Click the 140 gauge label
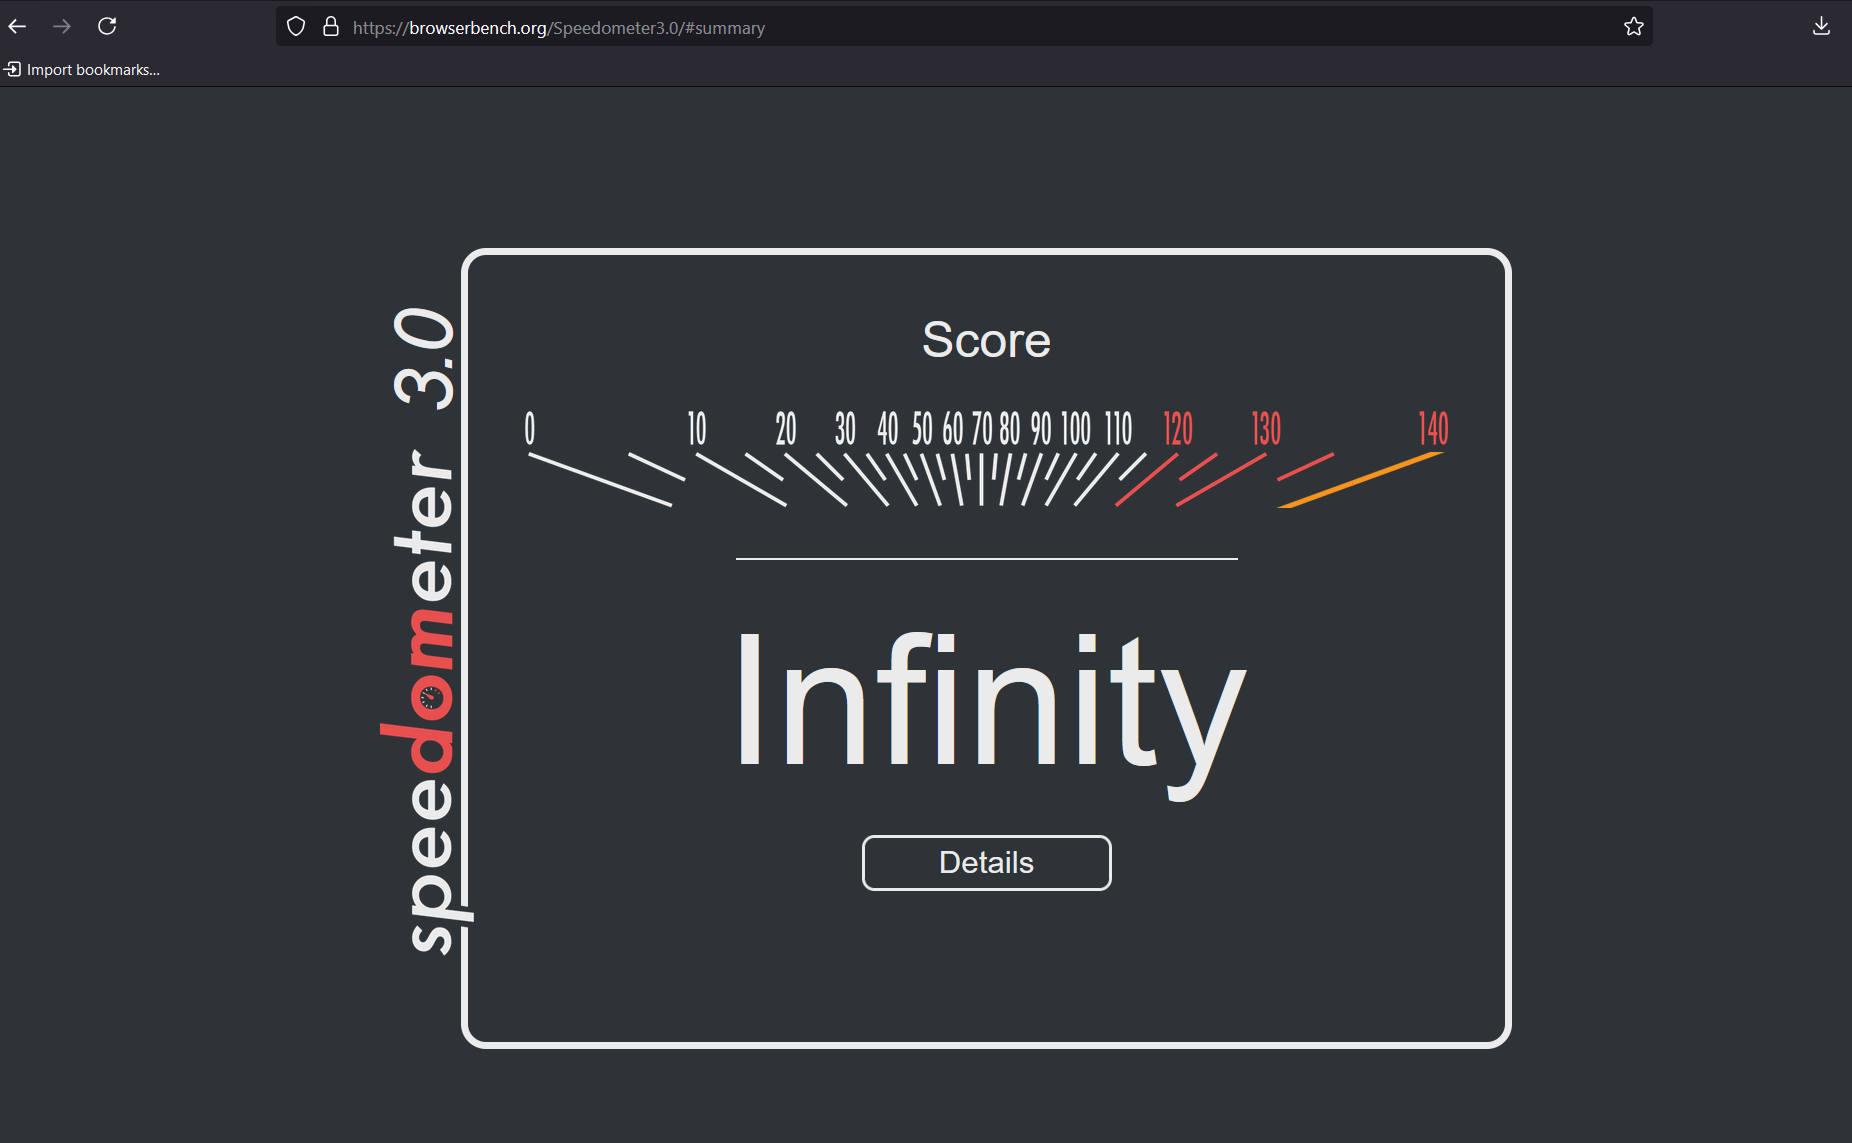 [x=1434, y=428]
